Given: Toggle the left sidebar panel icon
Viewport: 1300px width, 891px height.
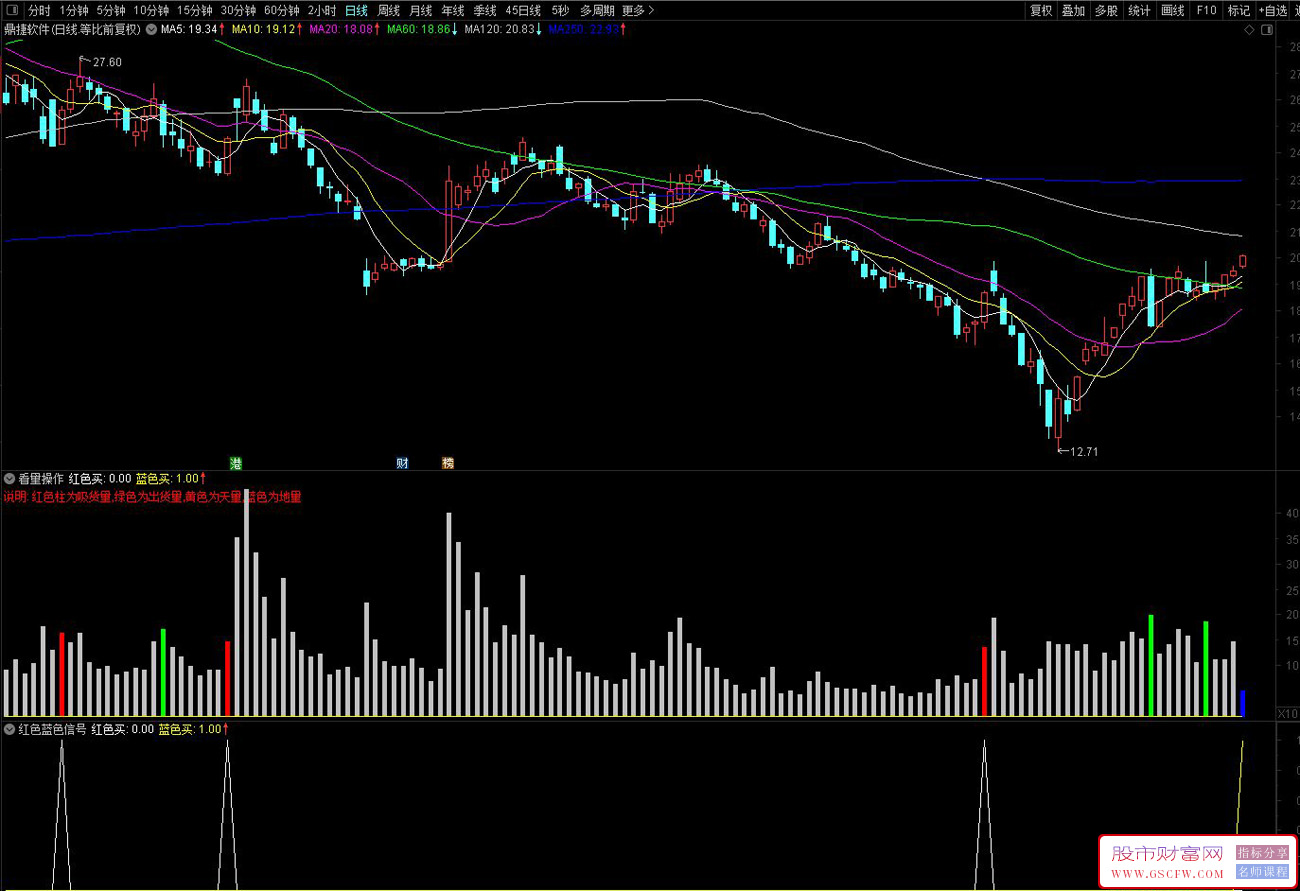Looking at the screenshot, I should tap(11, 10).
